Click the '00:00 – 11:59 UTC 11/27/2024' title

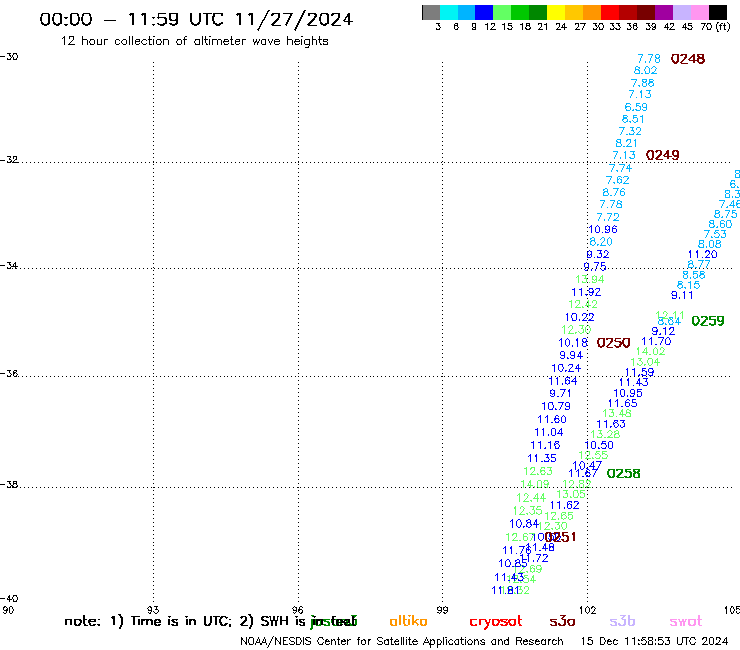pos(196,19)
